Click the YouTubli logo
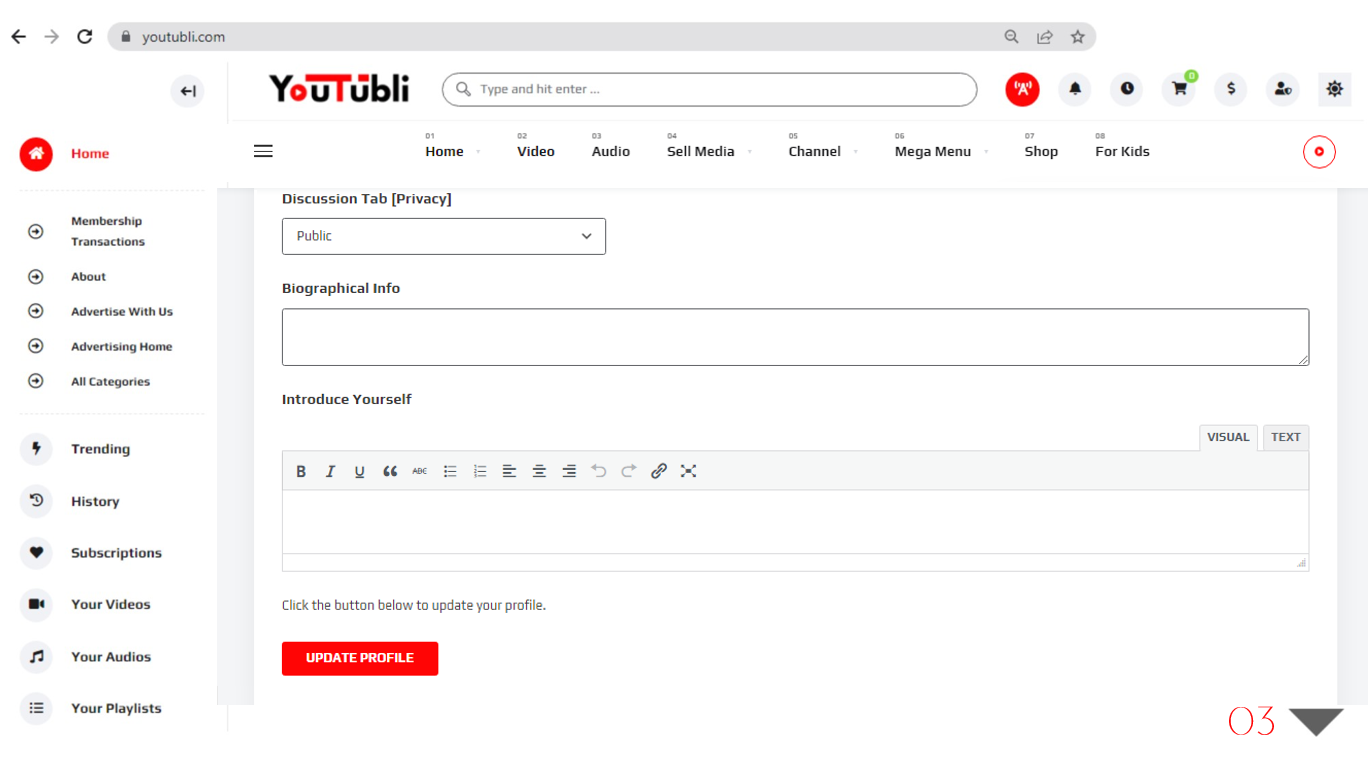This screenshot has height=763, width=1368. (339, 88)
